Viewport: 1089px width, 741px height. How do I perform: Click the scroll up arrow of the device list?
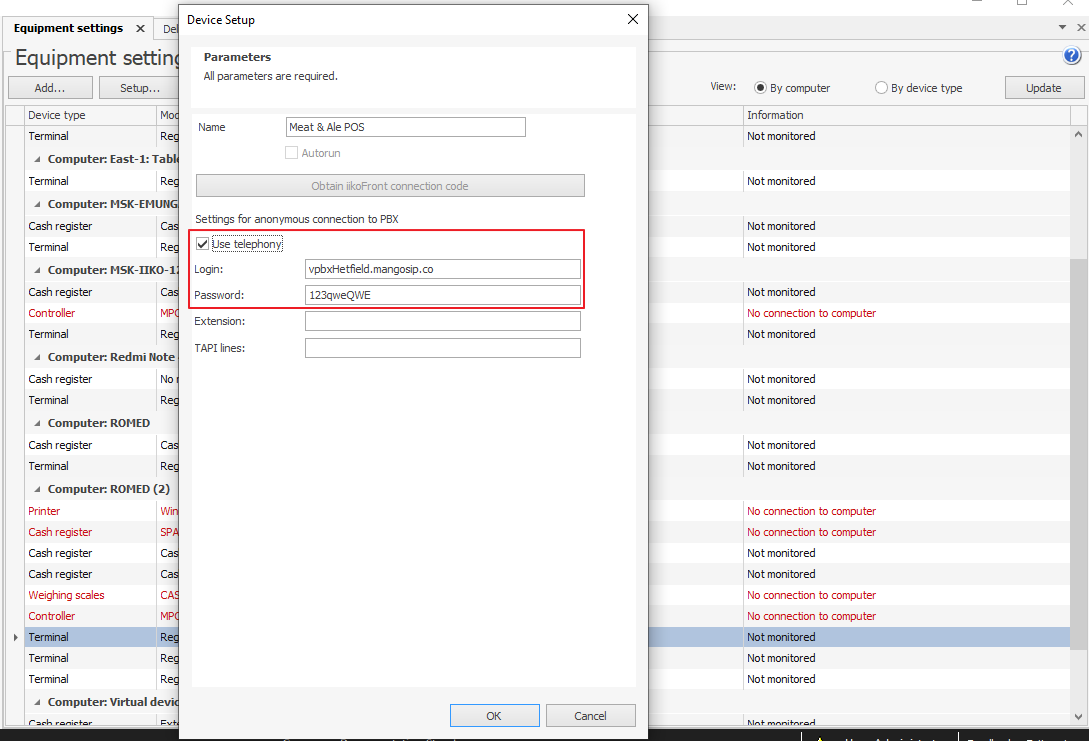coord(1078,134)
